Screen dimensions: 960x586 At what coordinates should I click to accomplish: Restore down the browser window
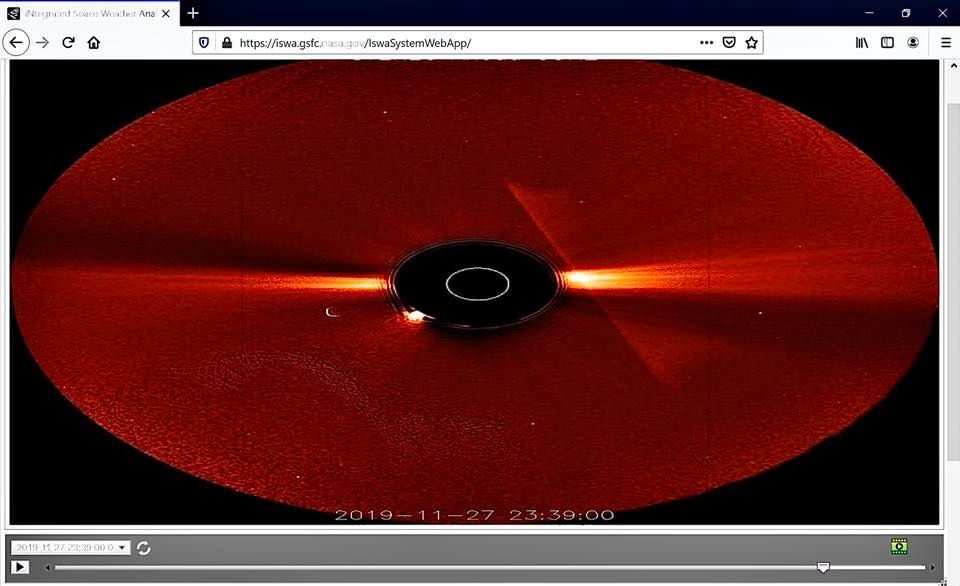pos(906,13)
